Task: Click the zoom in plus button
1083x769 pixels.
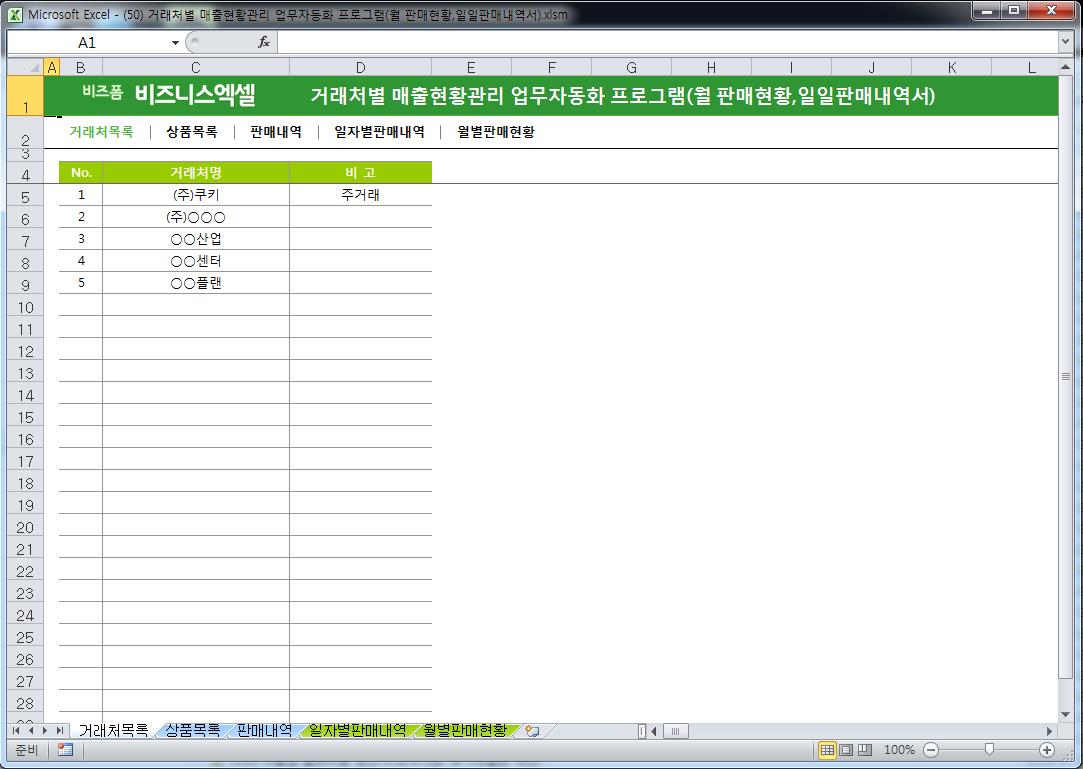Action: click(1047, 750)
